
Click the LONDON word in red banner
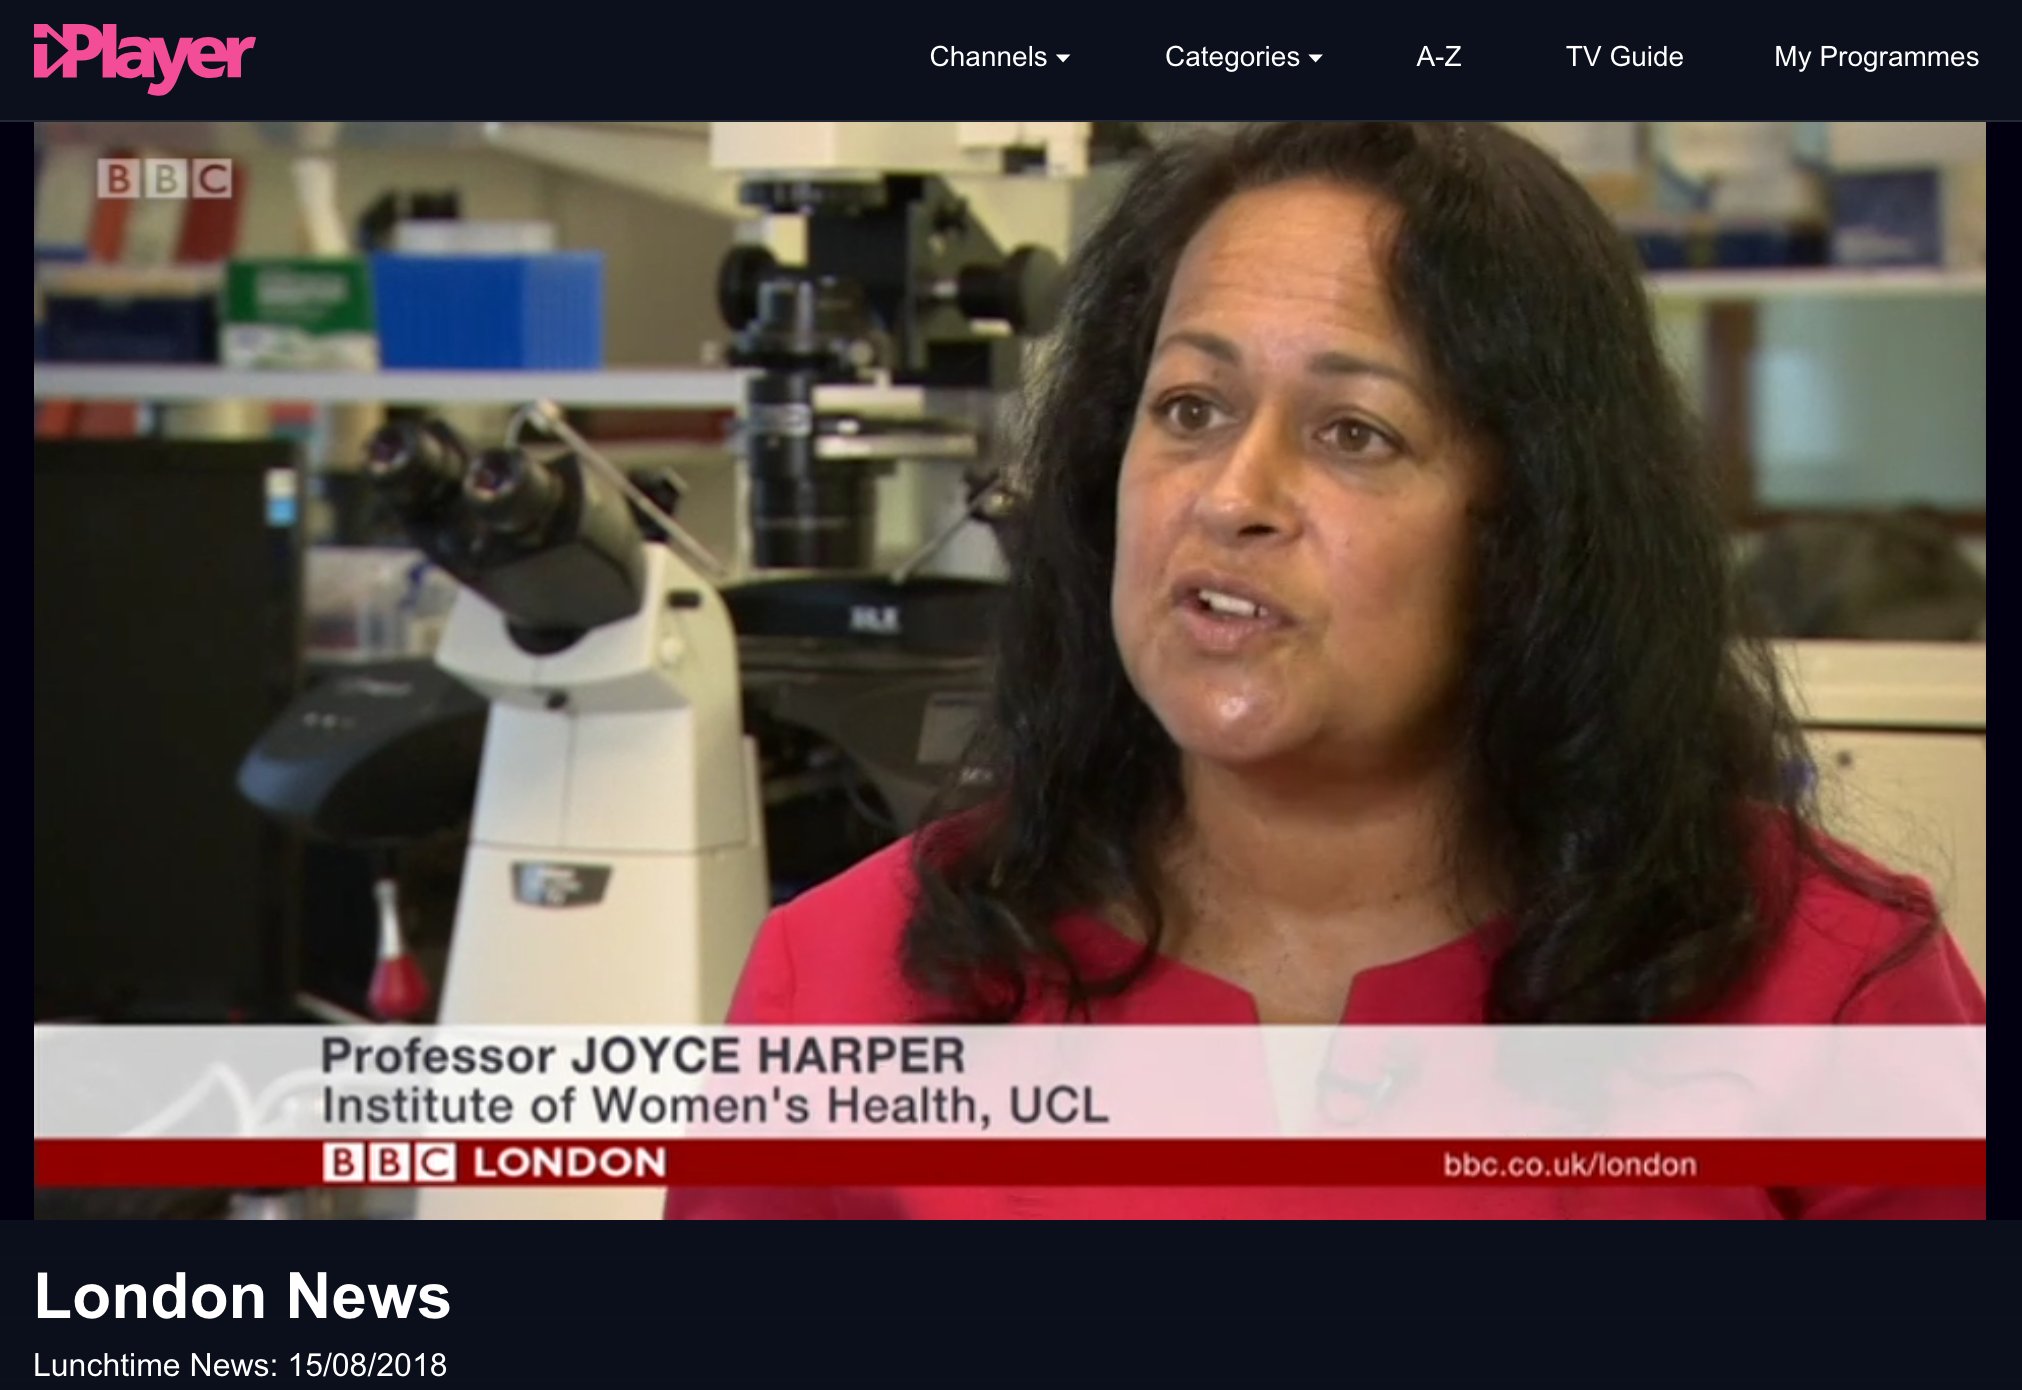(x=569, y=1163)
